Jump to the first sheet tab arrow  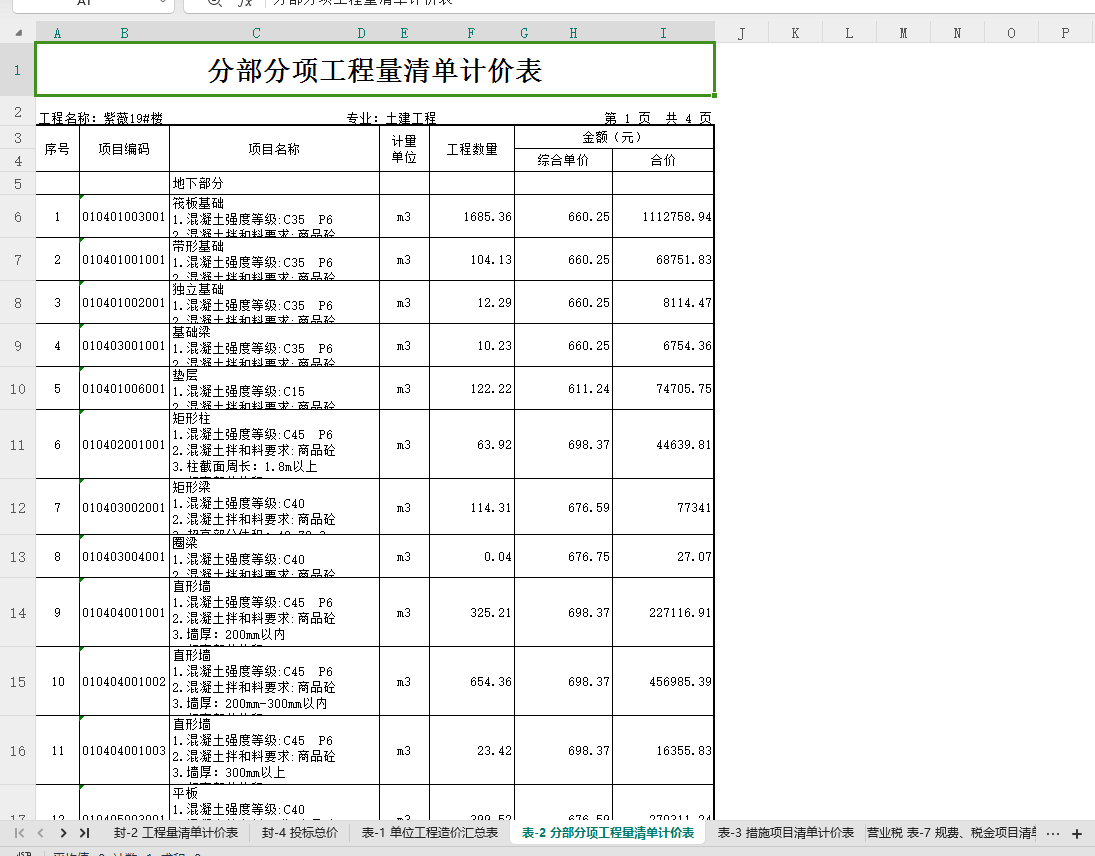20,832
